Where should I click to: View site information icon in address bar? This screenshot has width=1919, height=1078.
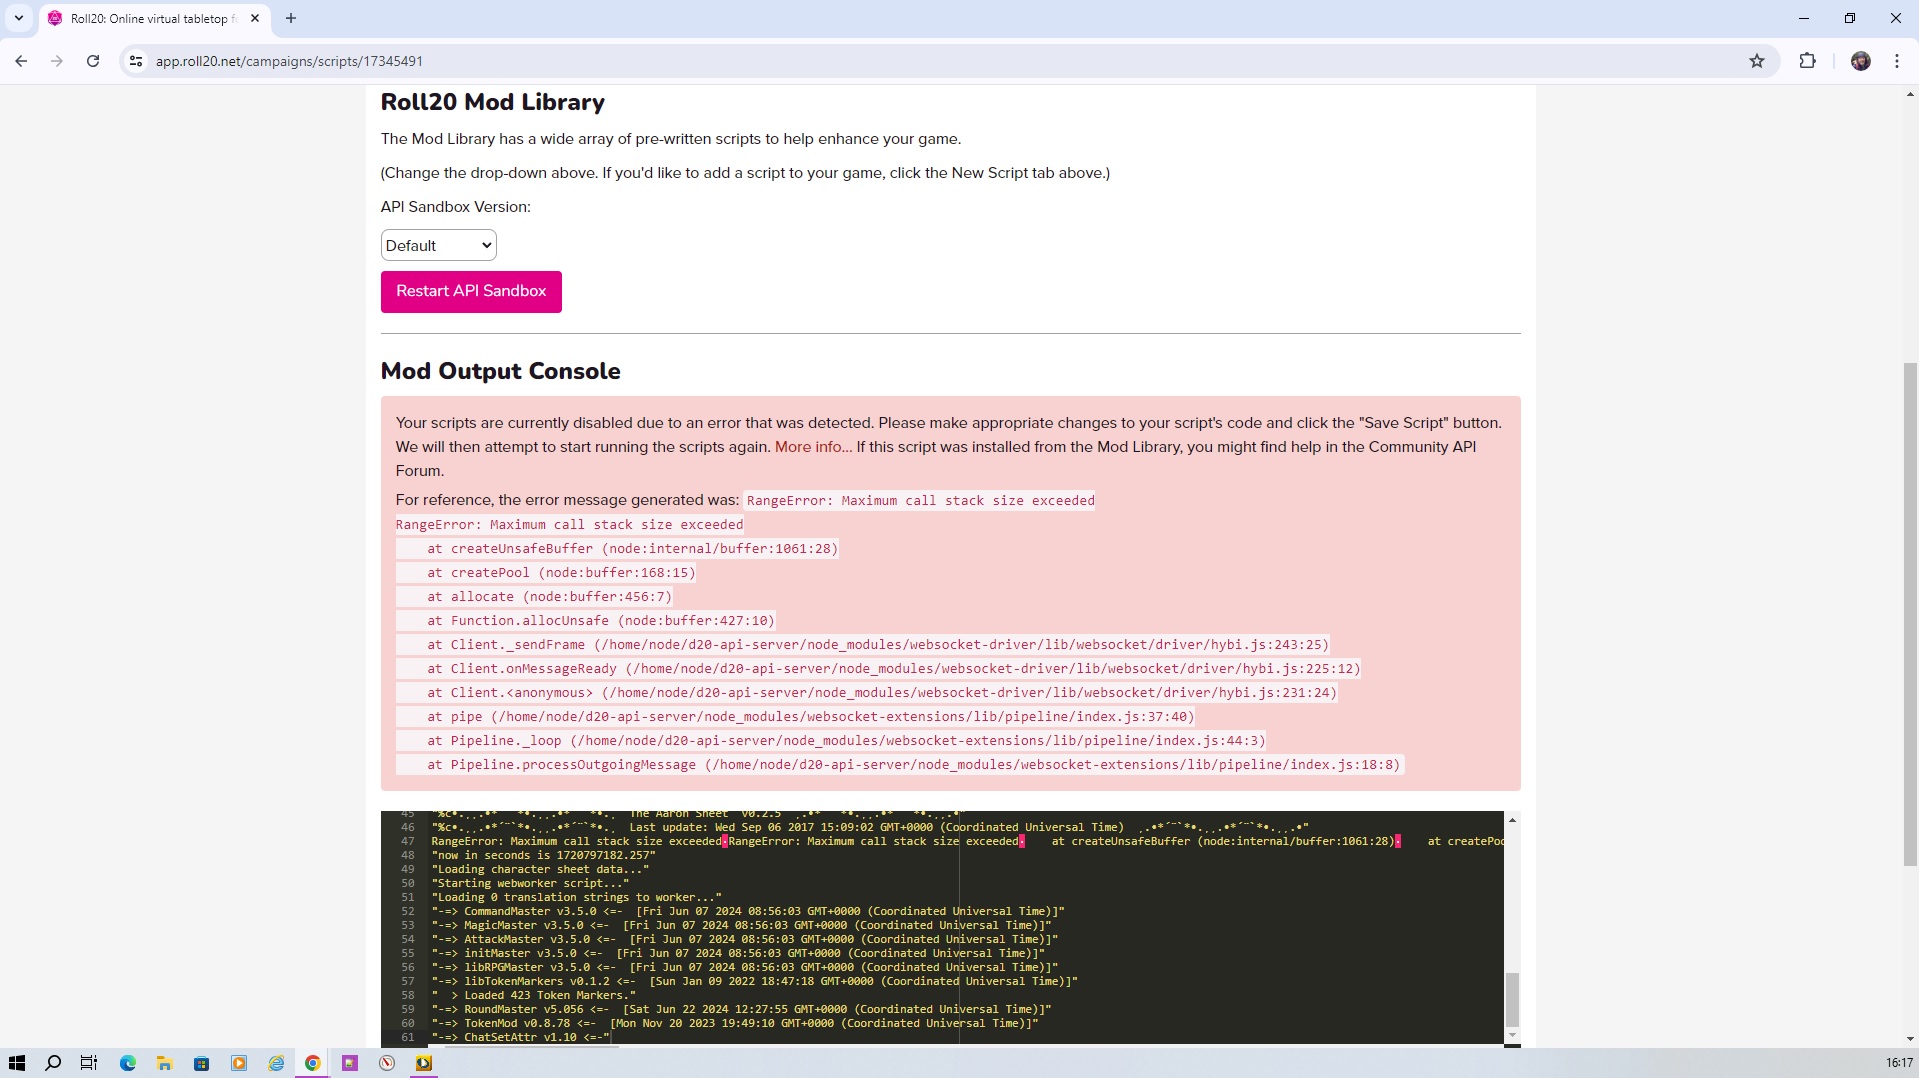pos(136,61)
